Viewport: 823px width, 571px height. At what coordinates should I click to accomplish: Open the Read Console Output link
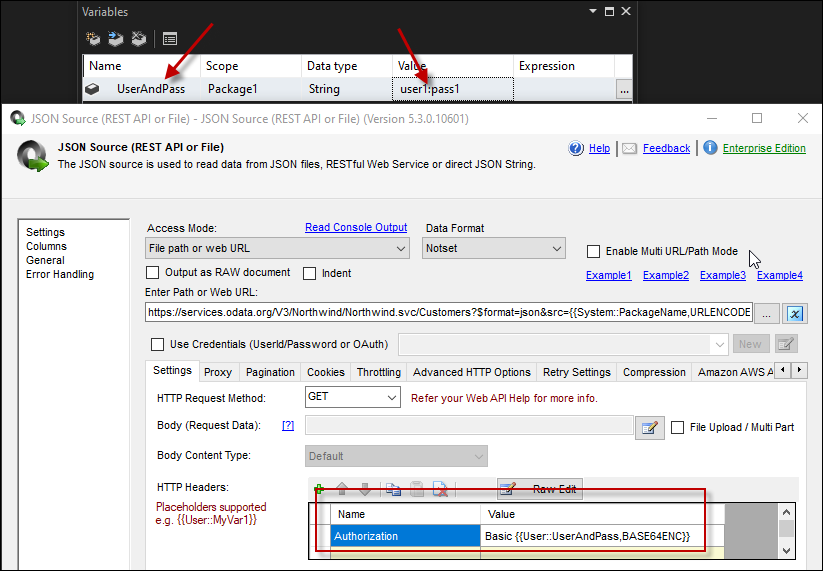pyautogui.click(x=356, y=227)
